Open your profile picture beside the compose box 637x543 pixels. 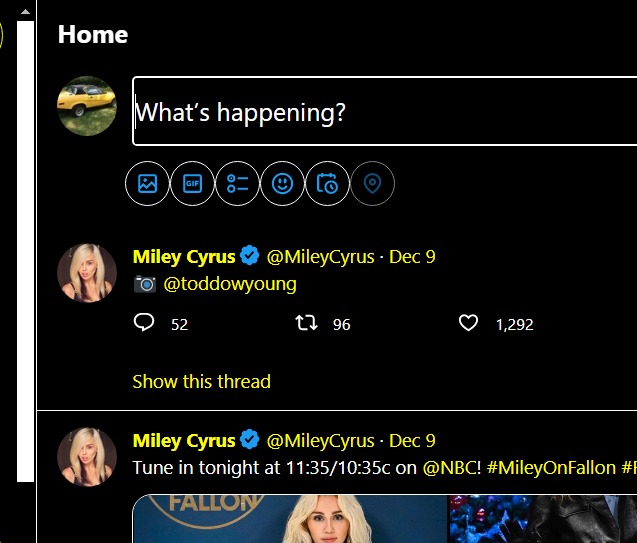pyautogui.click(x=86, y=106)
